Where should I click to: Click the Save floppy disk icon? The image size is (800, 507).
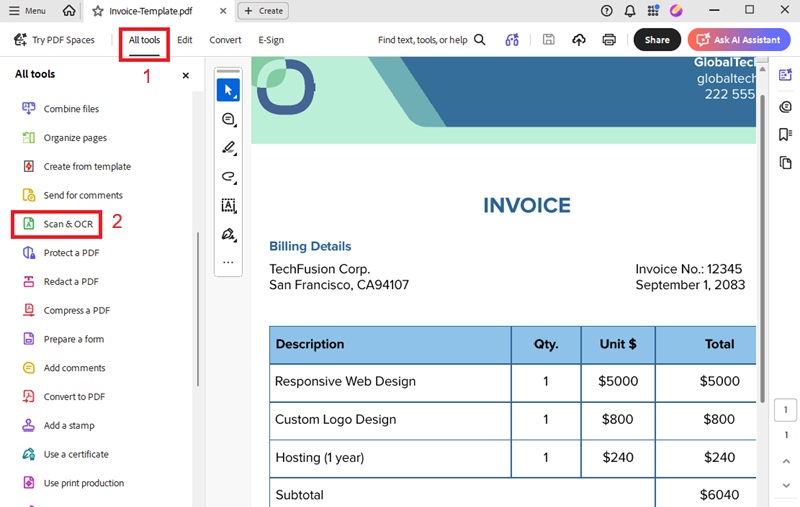pyautogui.click(x=548, y=40)
